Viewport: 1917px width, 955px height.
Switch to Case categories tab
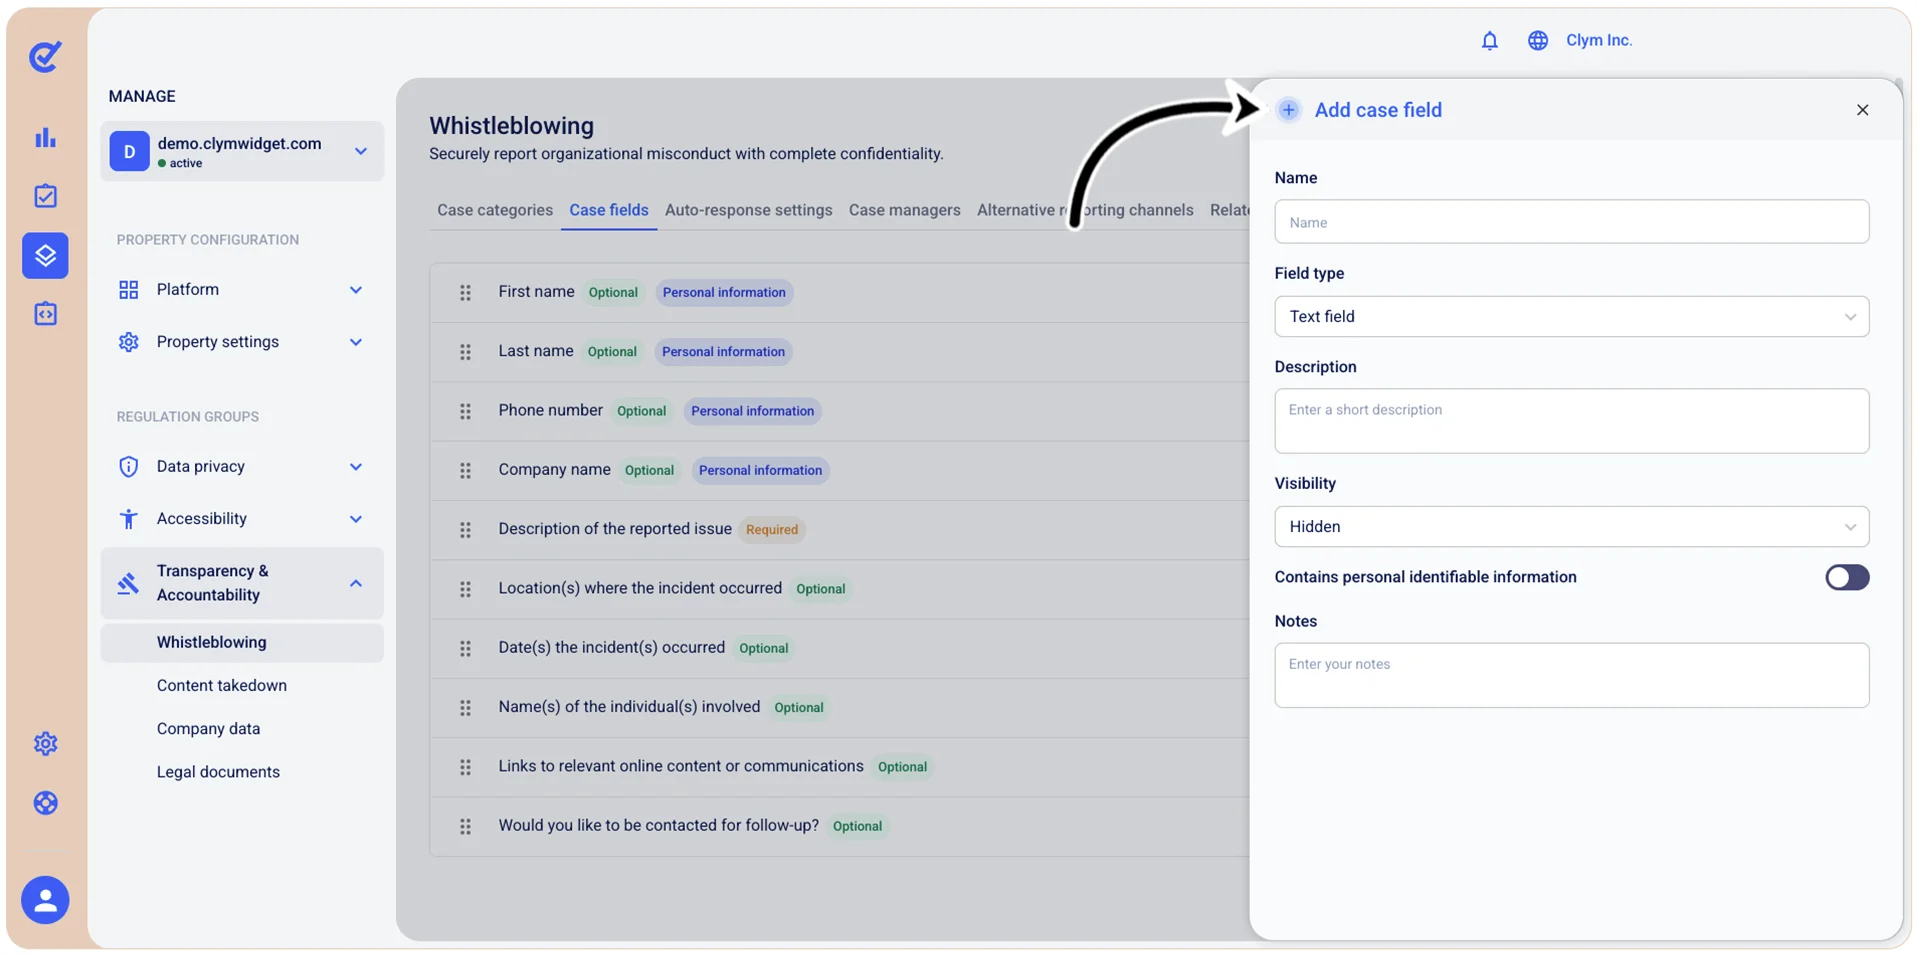(494, 210)
